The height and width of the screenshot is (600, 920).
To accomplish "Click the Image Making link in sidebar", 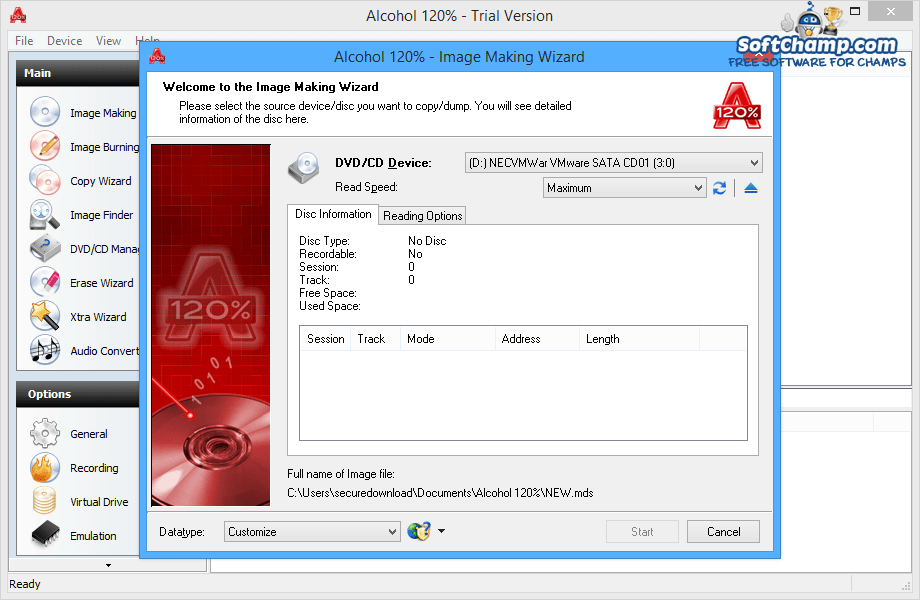I will (x=103, y=113).
